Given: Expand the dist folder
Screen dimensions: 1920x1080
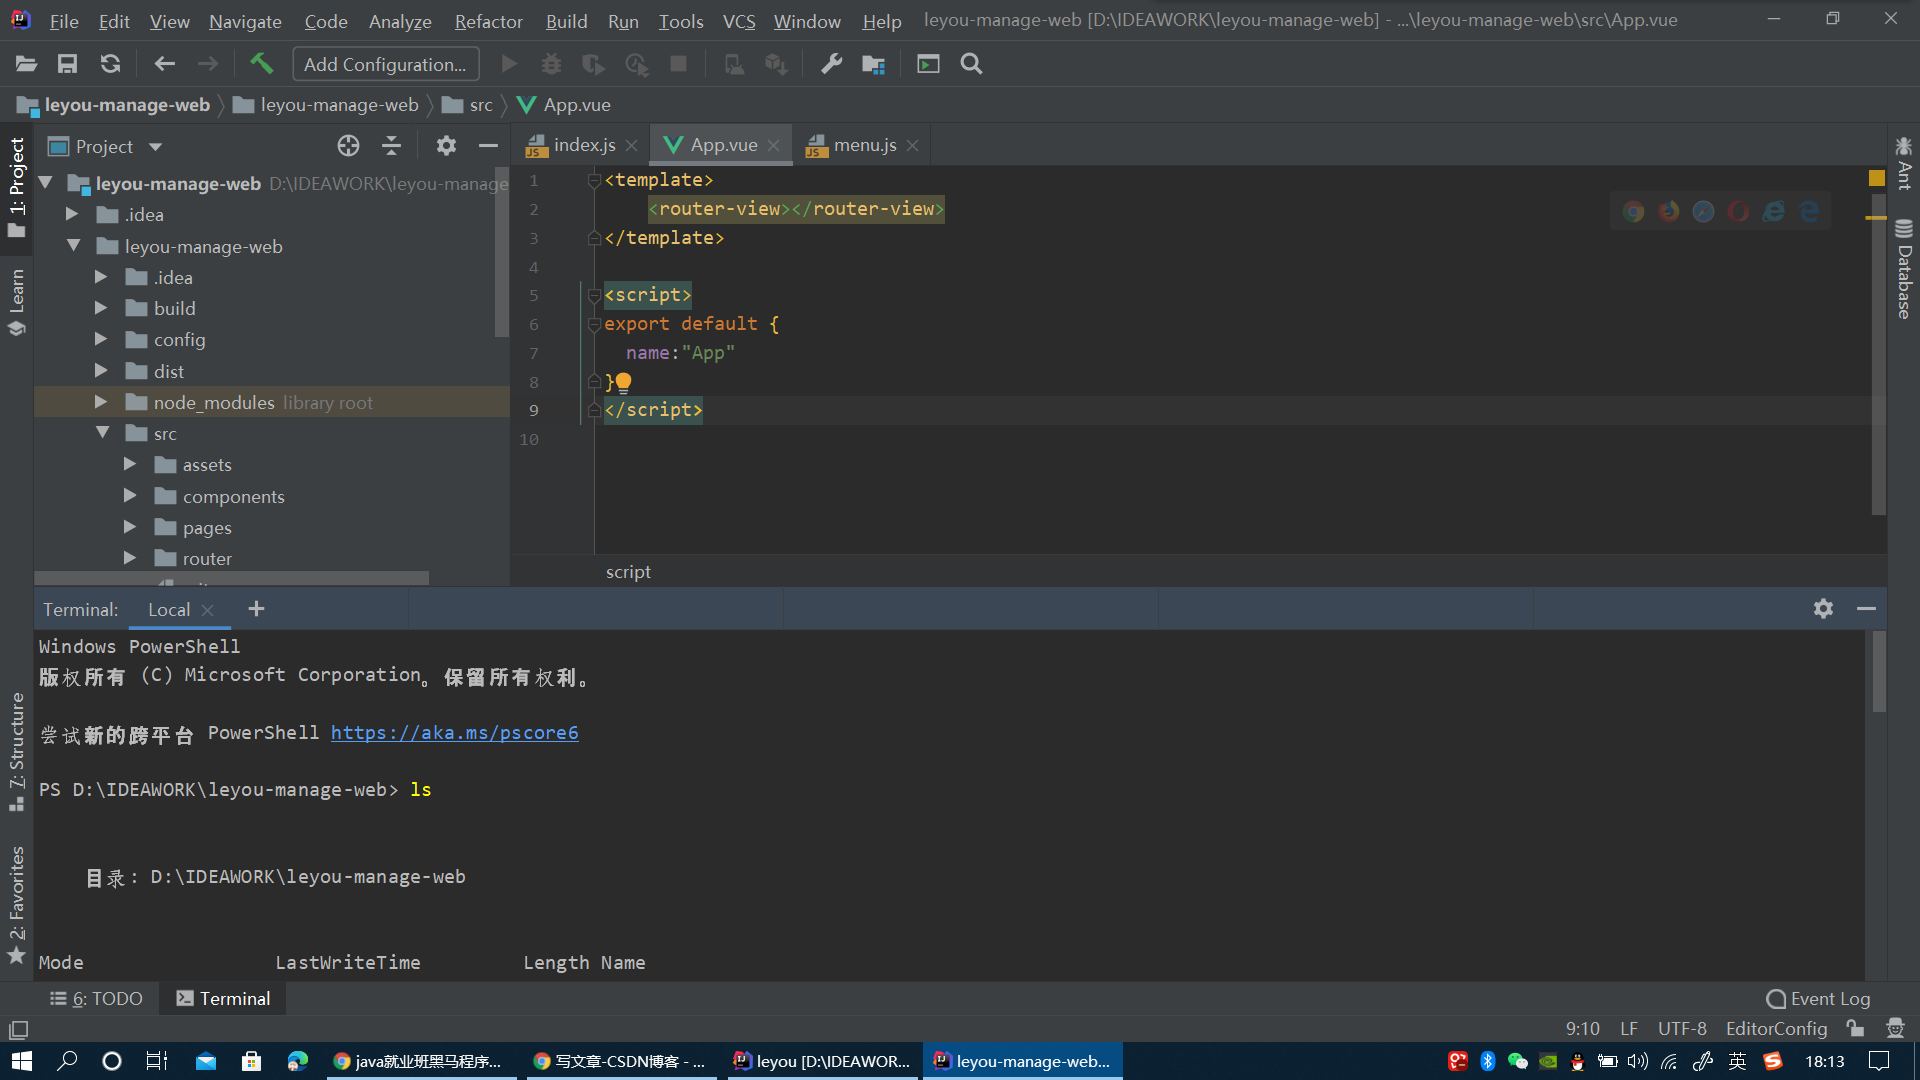Looking at the screenshot, I should (101, 371).
